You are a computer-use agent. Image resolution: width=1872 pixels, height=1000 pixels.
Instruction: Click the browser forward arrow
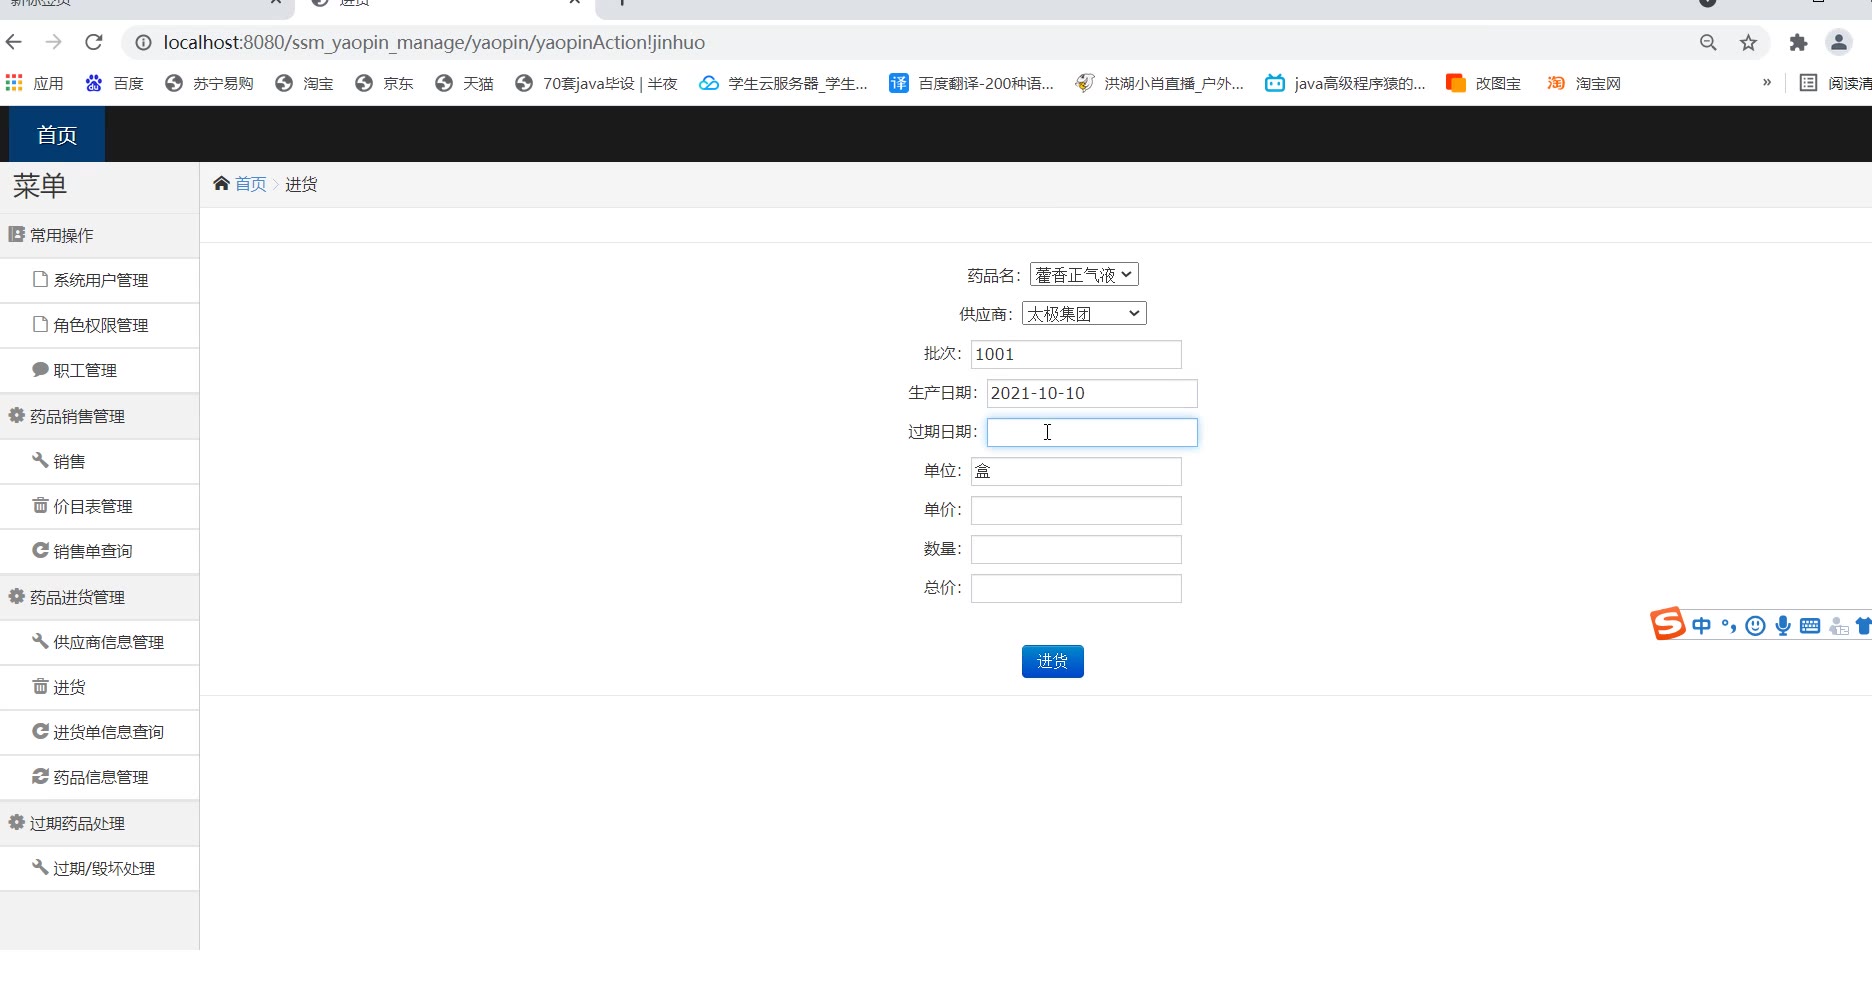[54, 42]
